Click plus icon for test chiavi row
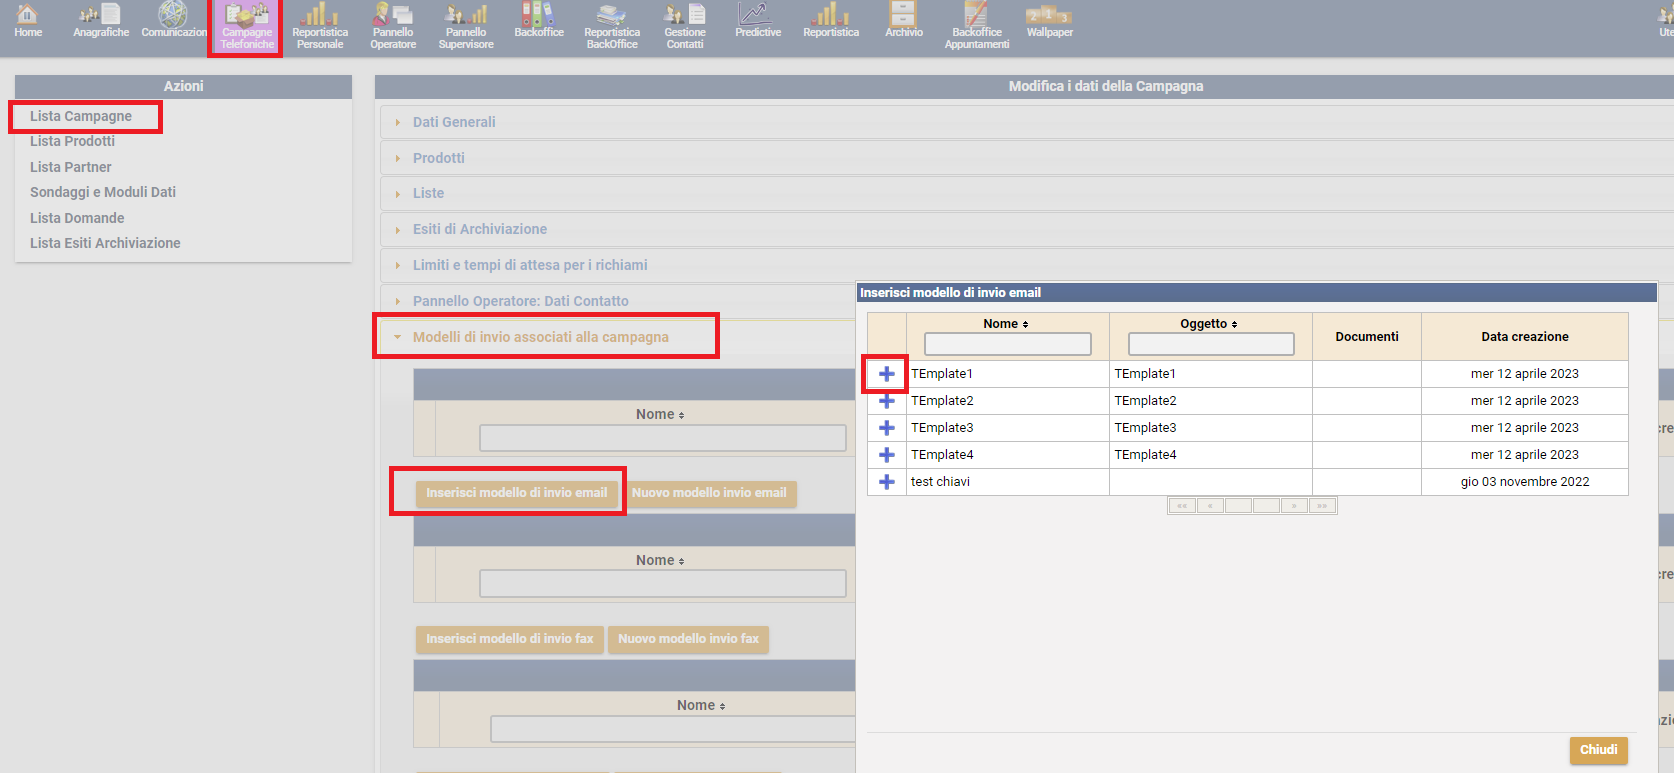The image size is (1674, 773). (x=887, y=482)
